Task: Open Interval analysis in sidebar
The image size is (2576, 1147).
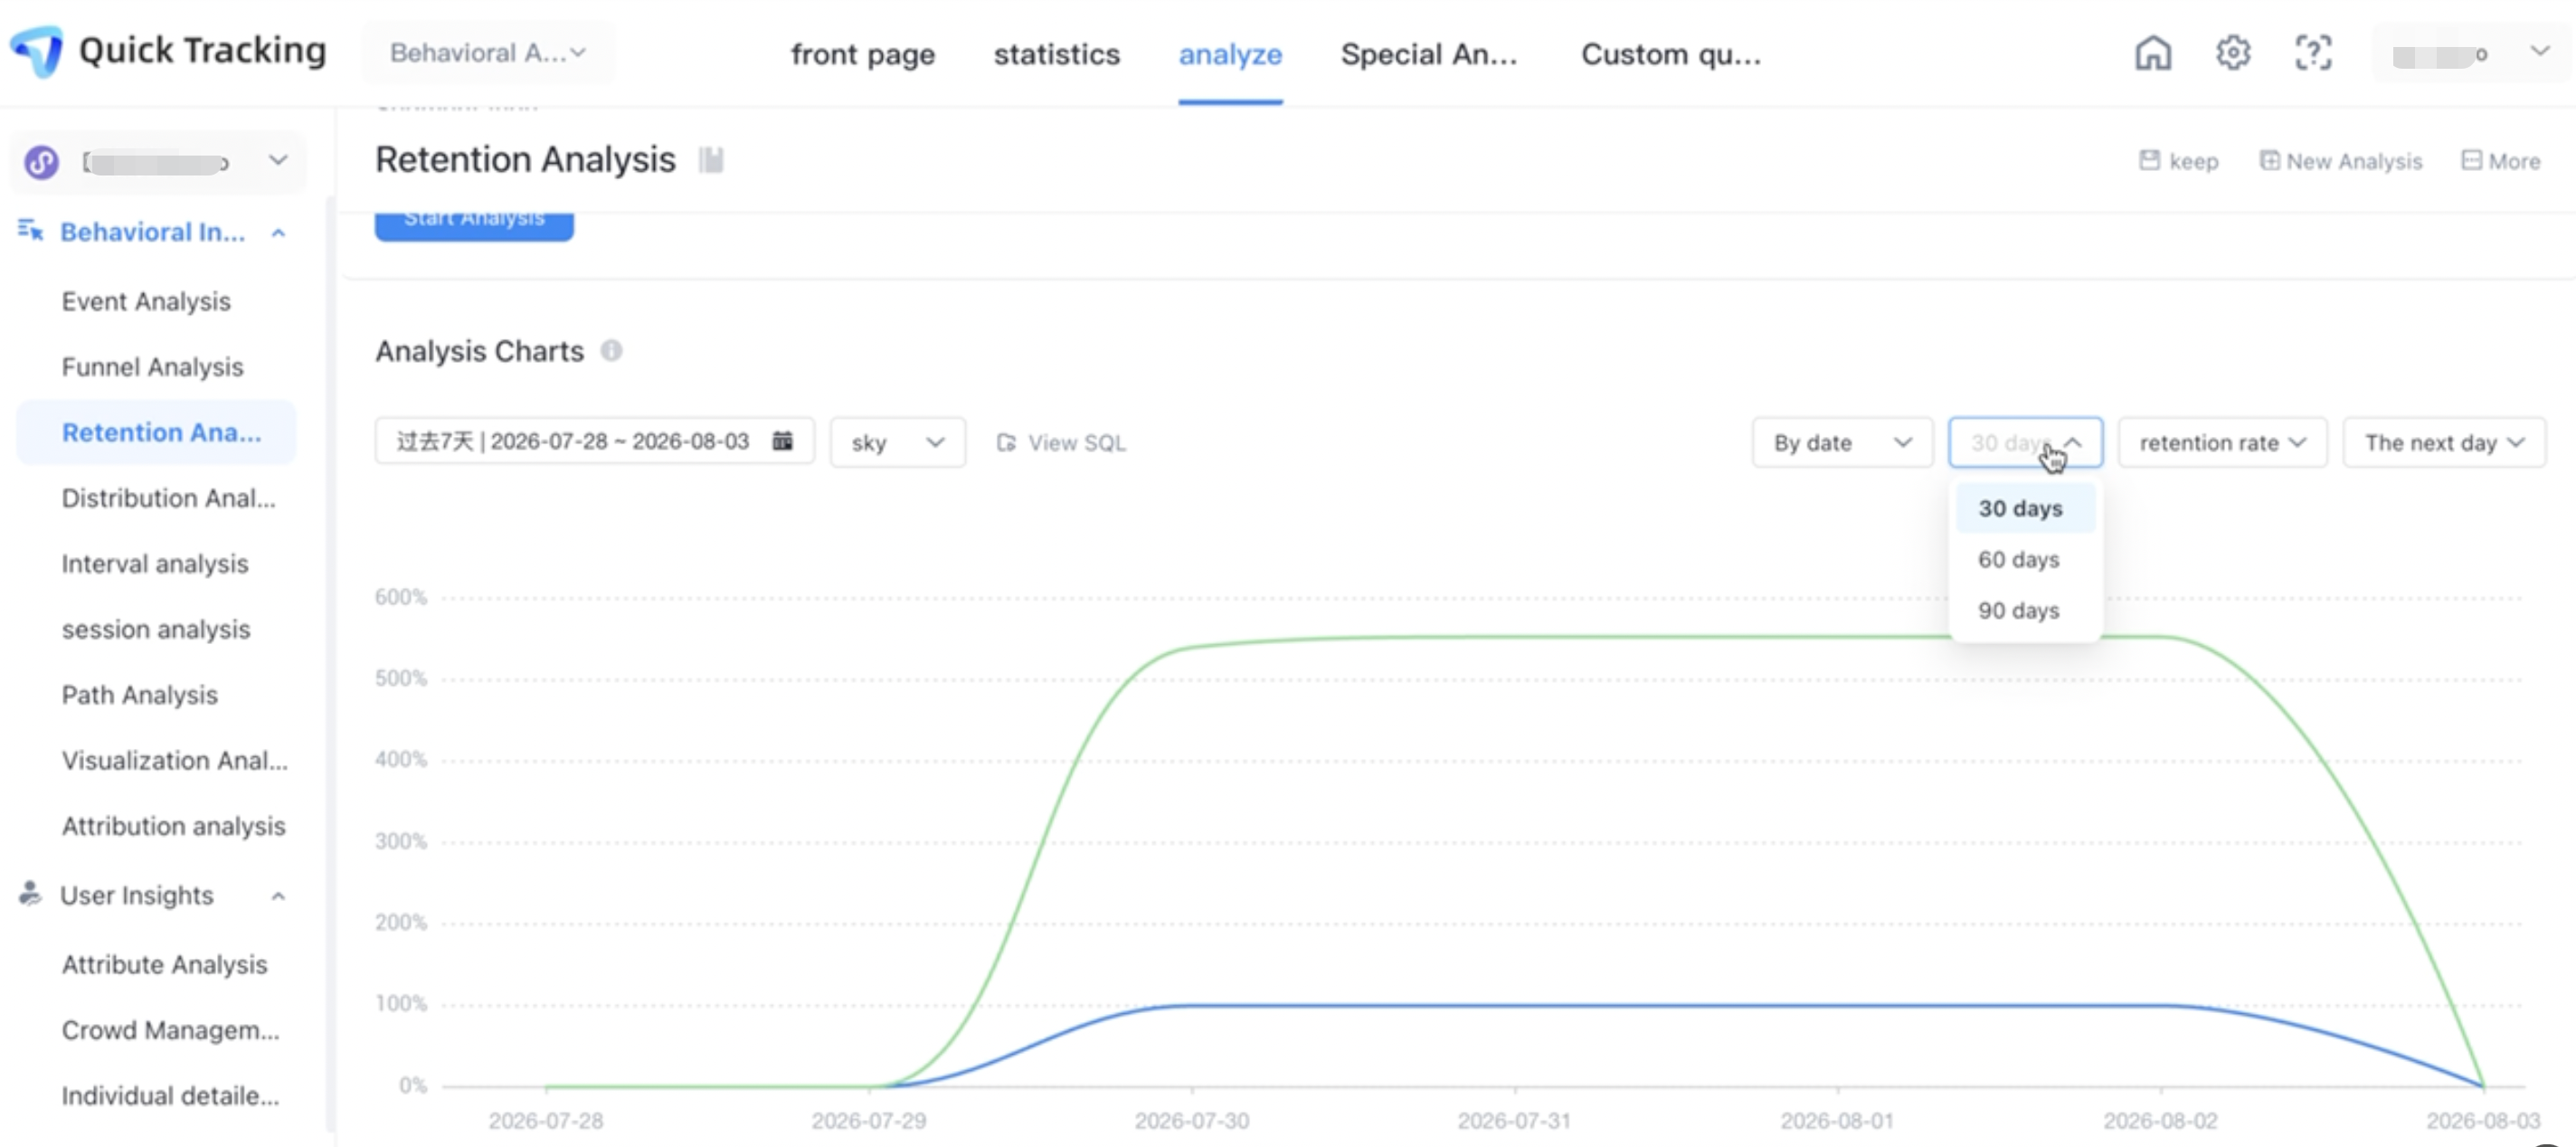Action: point(155,564)
